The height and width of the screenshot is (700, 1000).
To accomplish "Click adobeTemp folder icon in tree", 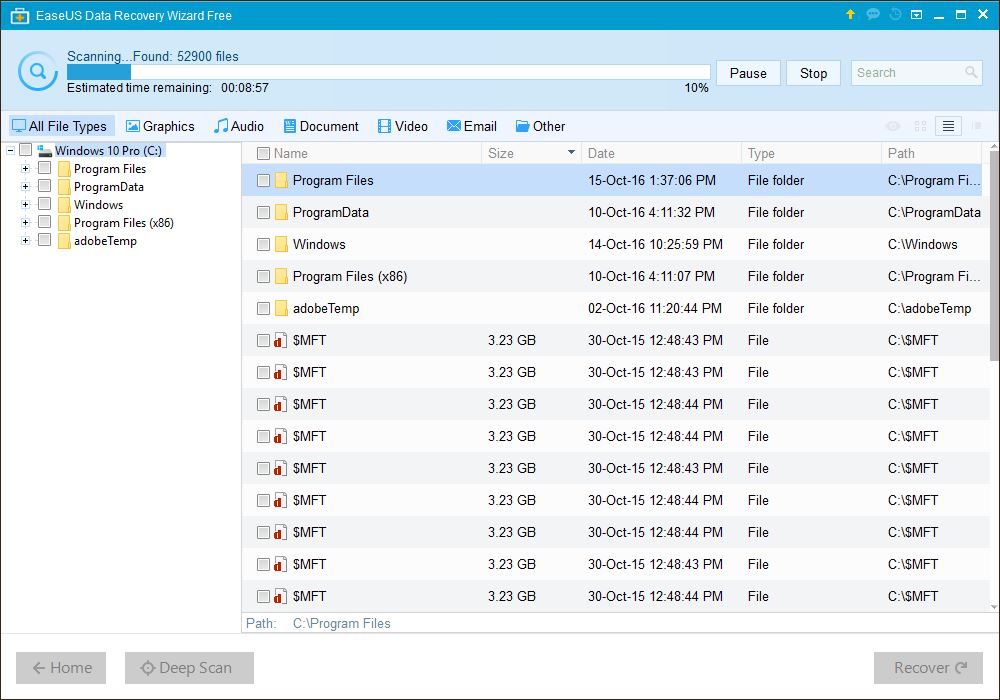I will (64, 241).
